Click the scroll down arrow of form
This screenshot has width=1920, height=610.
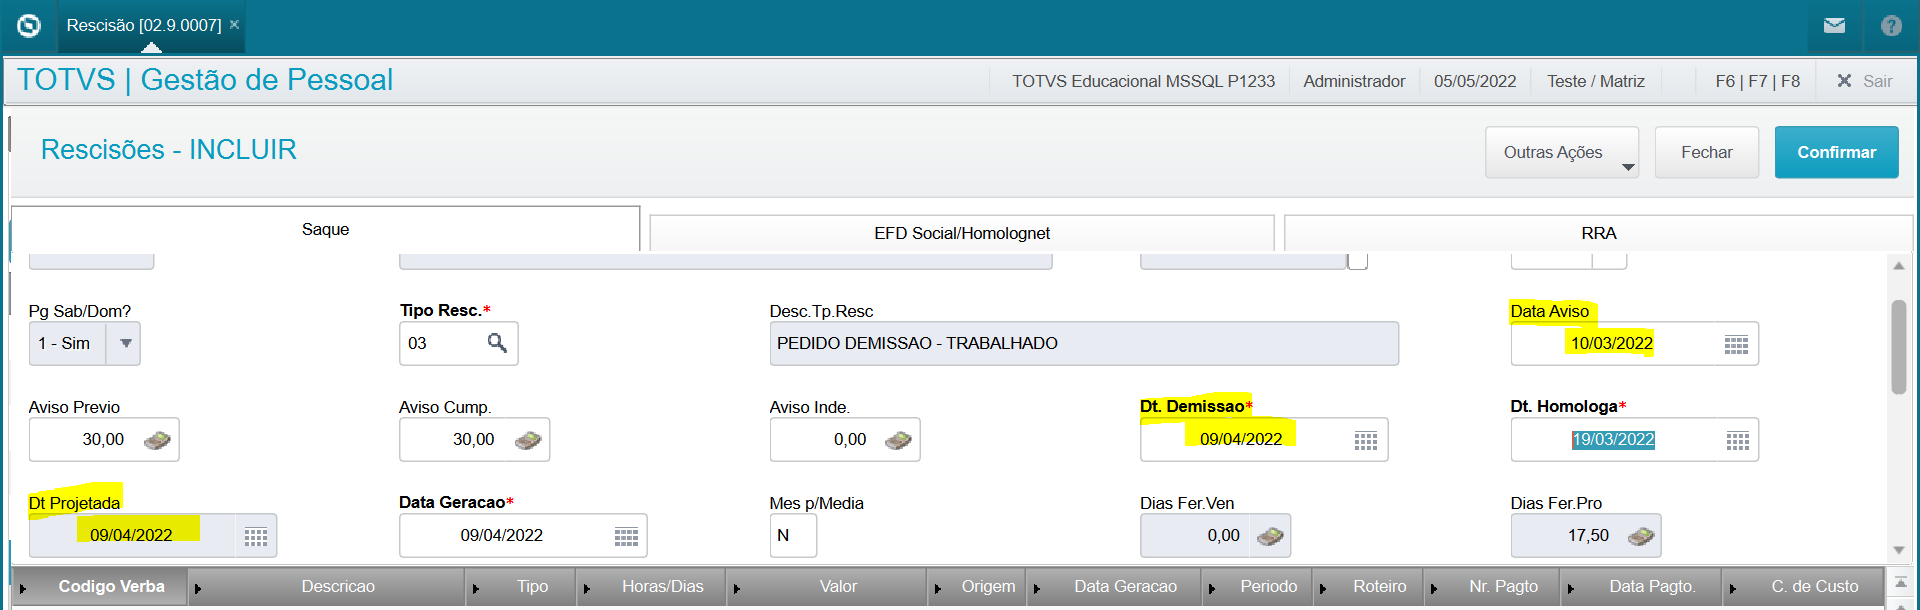pos(1898,550)
